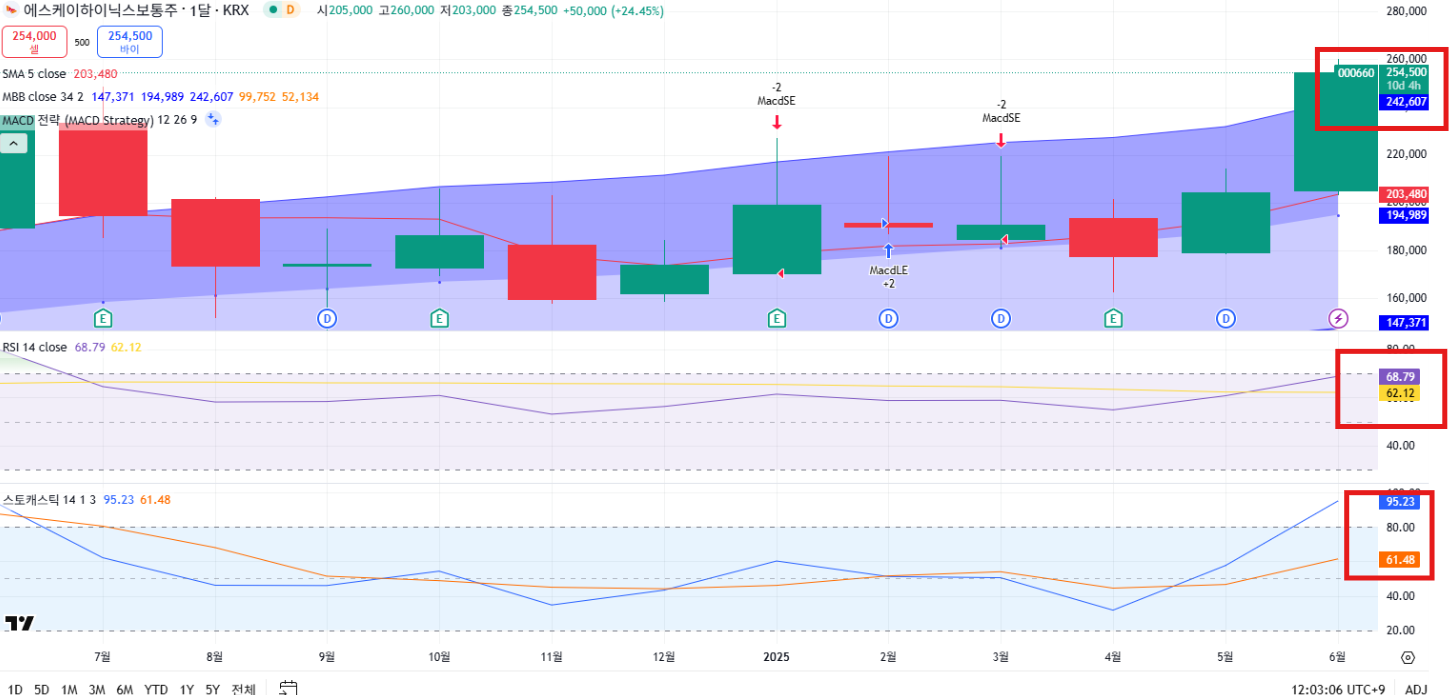Click the MacdSE red arrow above 2025

click(776, 122)
